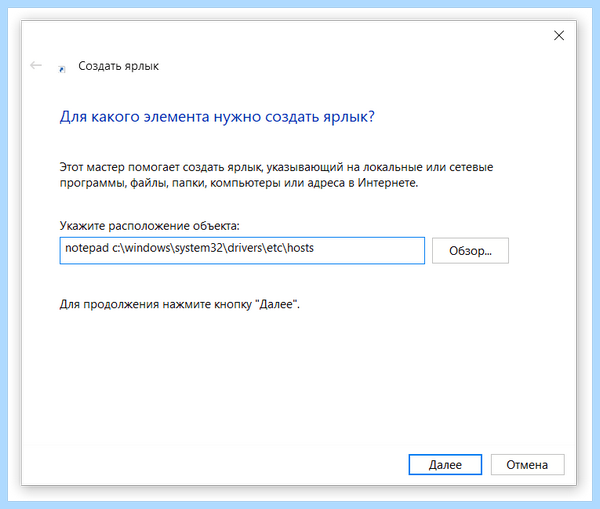
Task: Open file browser with Обзор... button
Action: (470, 250)
